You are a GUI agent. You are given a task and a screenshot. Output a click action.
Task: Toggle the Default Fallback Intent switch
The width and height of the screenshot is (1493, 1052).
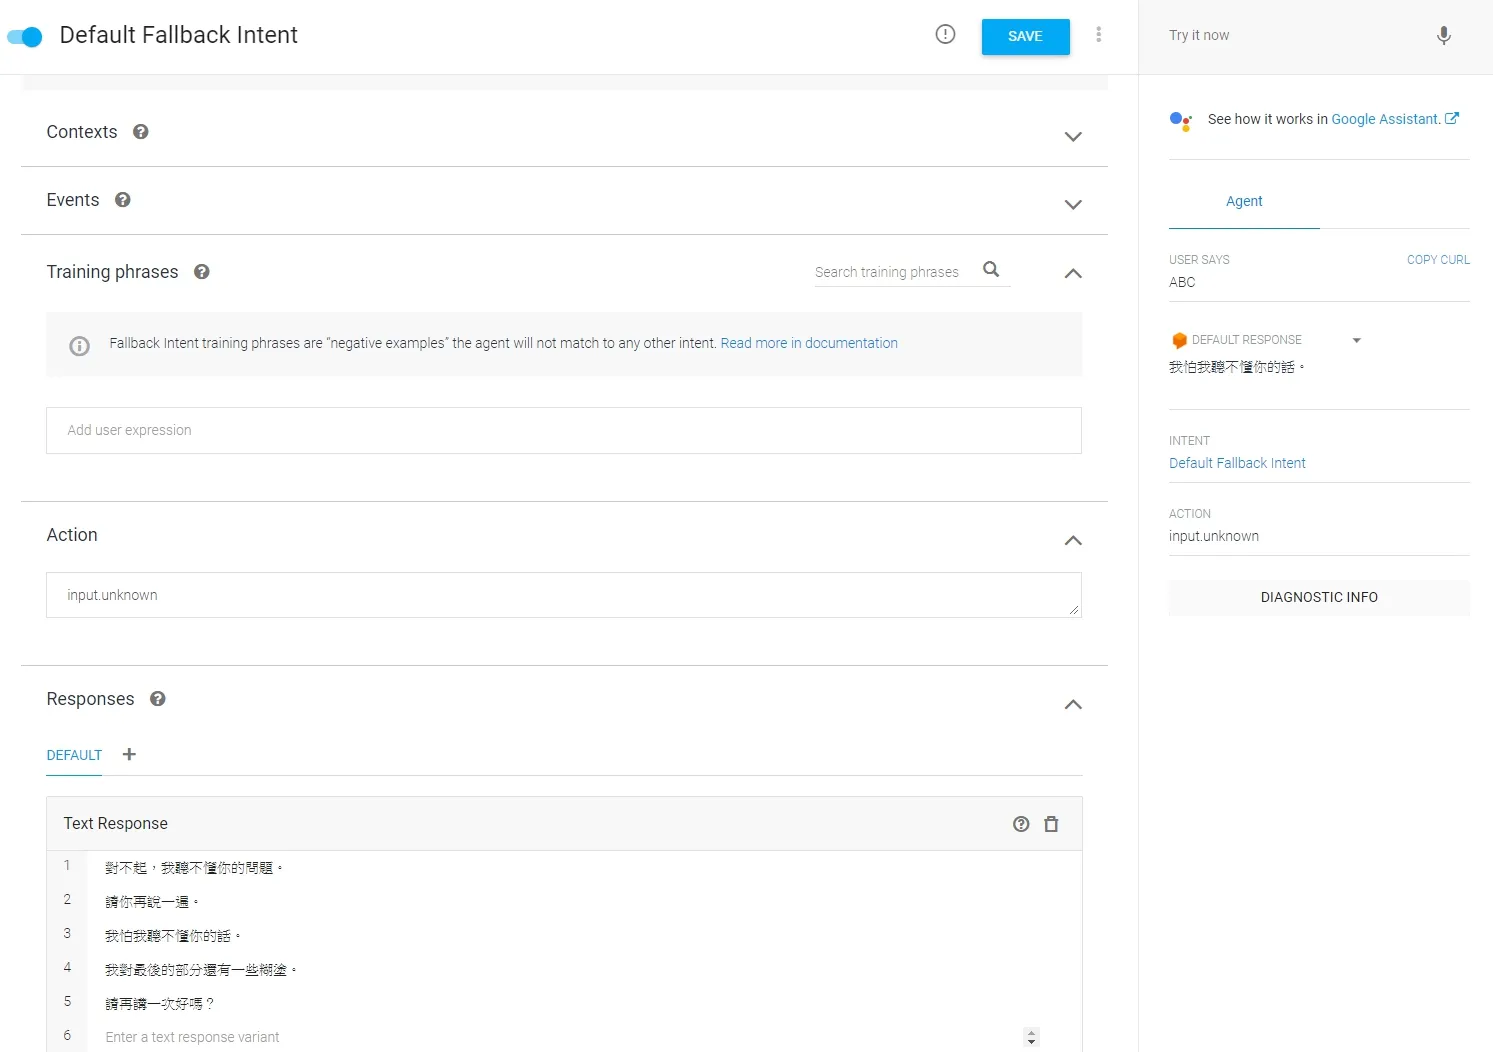(x=25, y=37)
